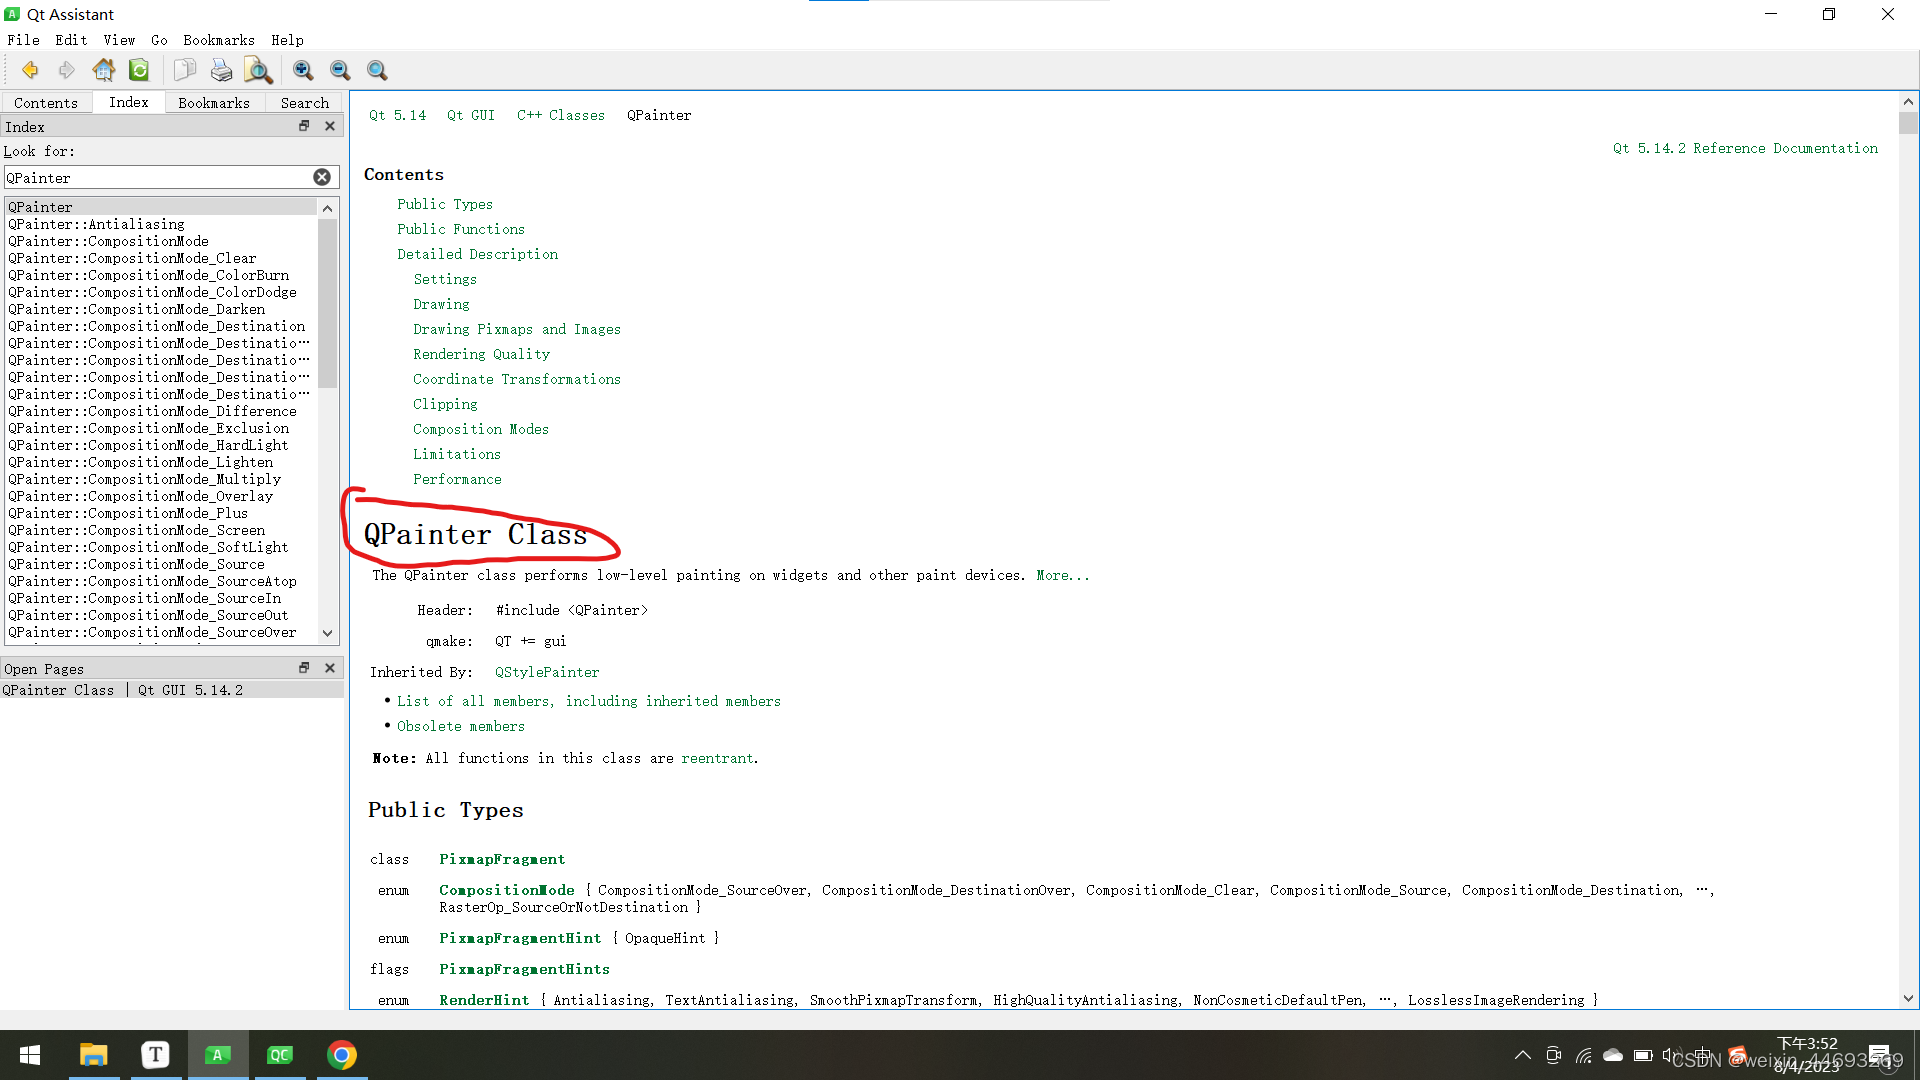Float the Index panel

(304, 126)
